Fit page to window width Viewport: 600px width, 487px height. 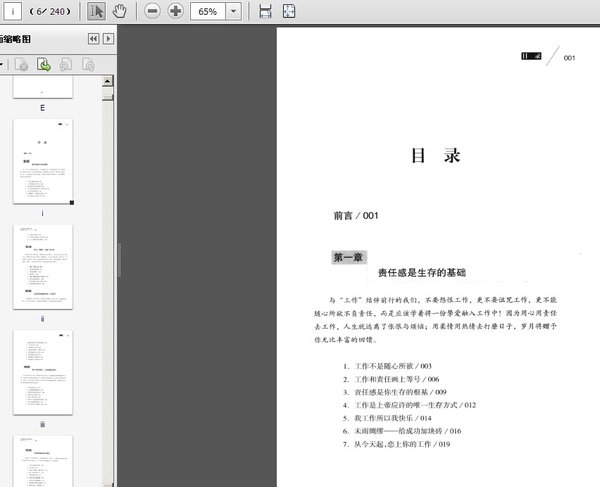265,11
